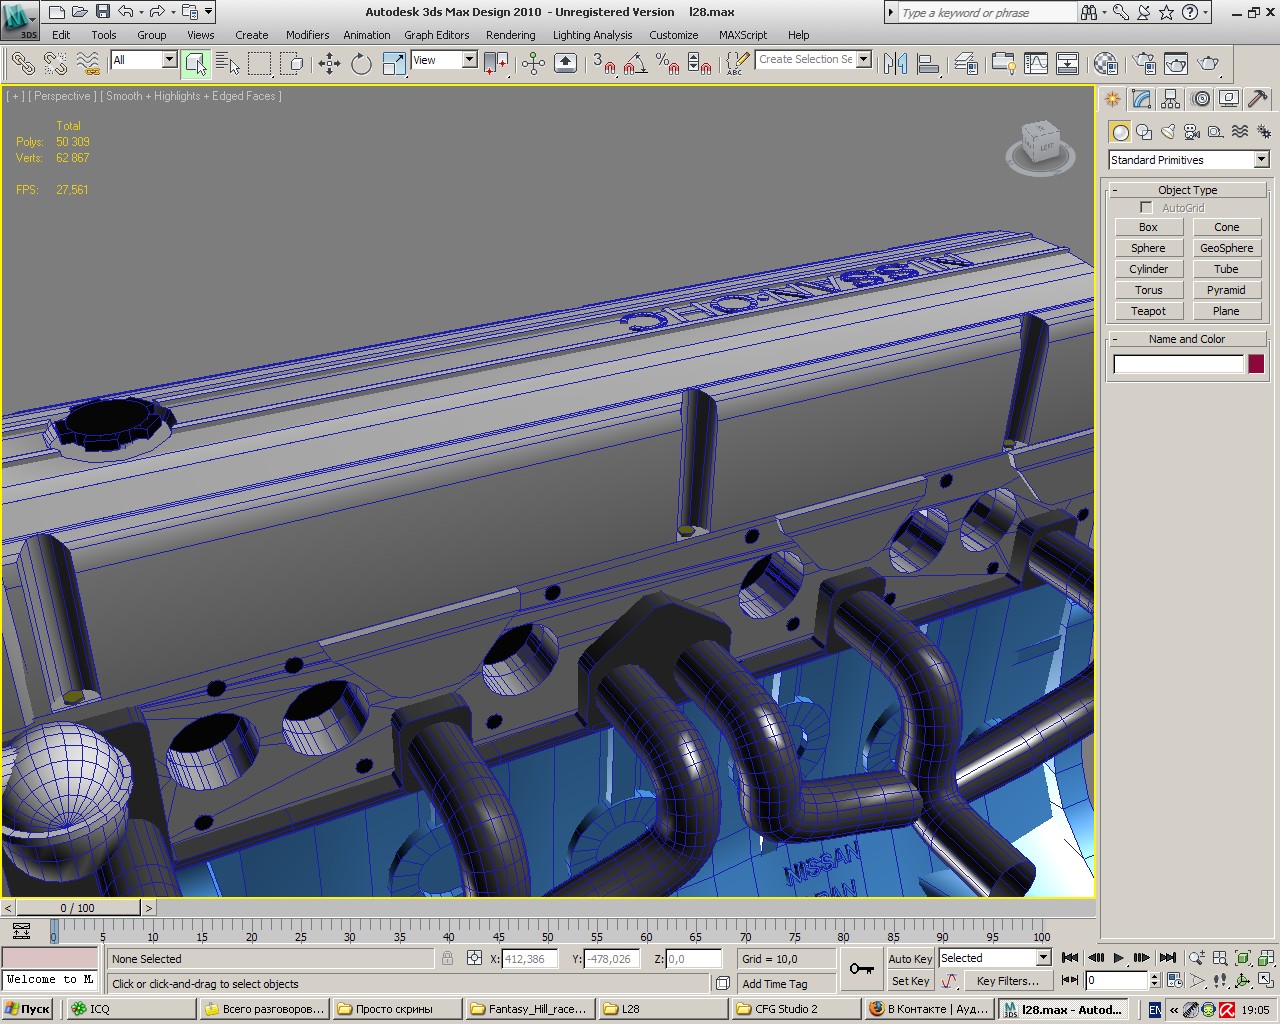Click the Key Filters button

[x=1008, y=981]
